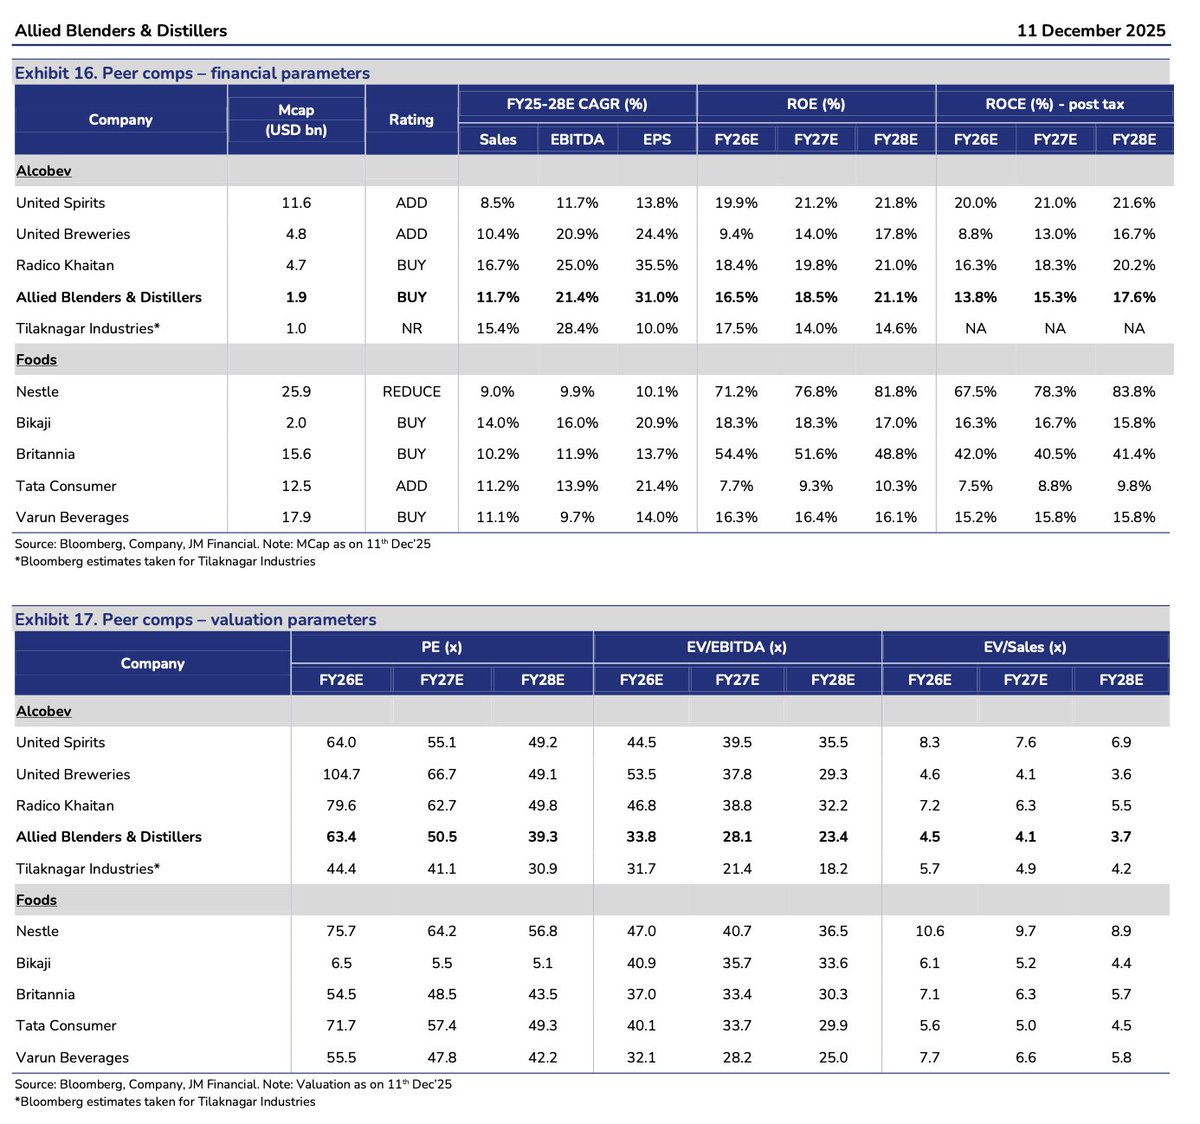Click United Breweries Mcap value 4.8
Image resolution: width=1200 pixels, height=1124 pixels.
296,234
